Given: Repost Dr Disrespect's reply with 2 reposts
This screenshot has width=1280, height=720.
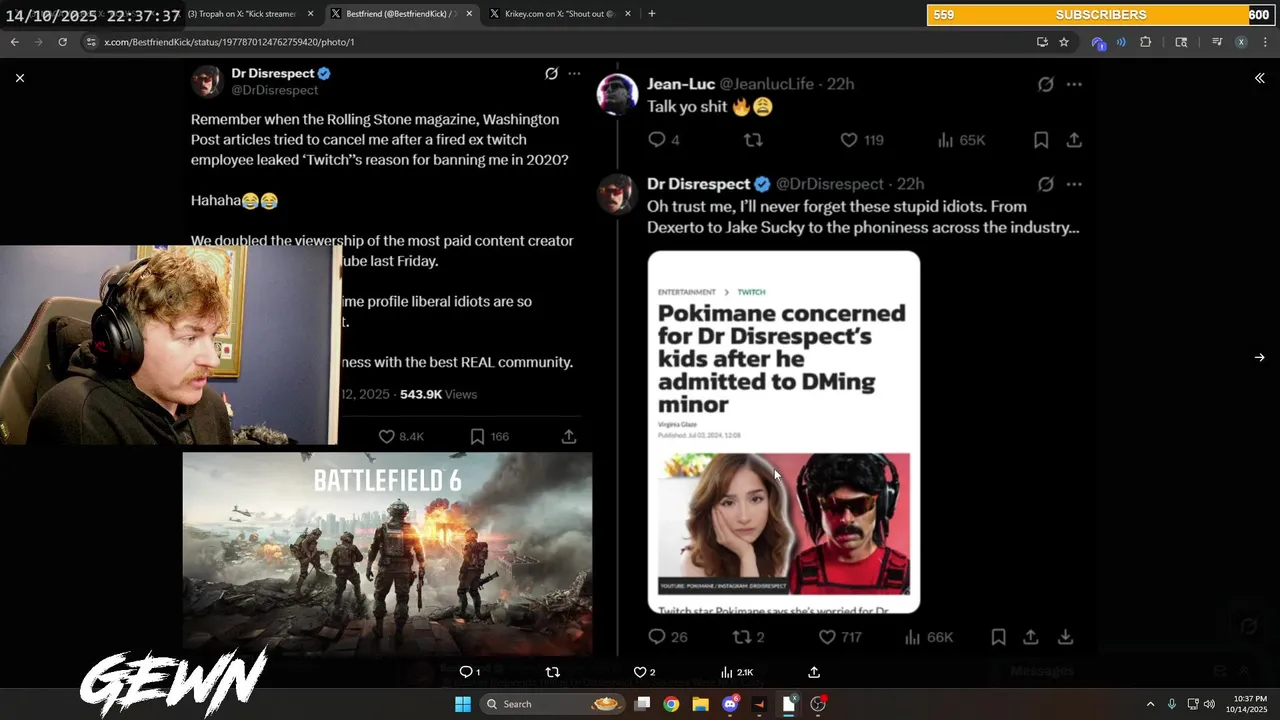Looking at the screenshot, I should (748, 637).
